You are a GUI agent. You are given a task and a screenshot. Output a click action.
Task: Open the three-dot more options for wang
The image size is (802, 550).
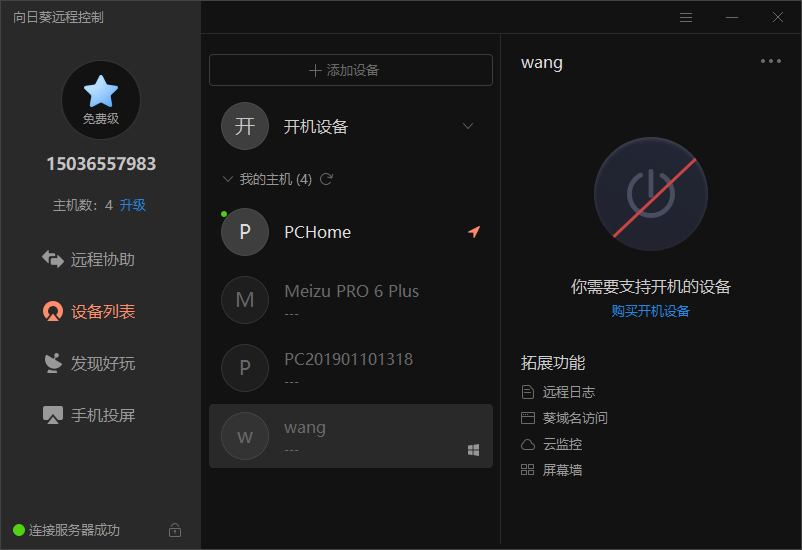pos(771,61)
